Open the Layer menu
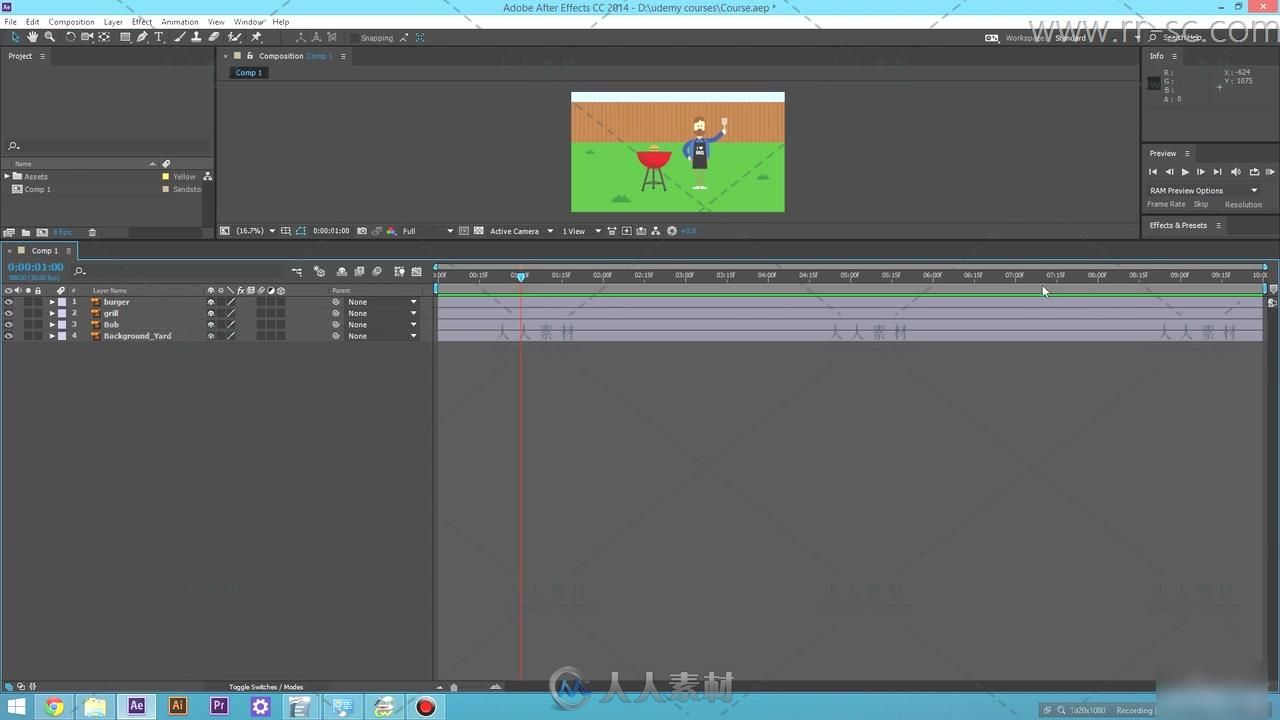The image size is (1280, 720). (113, 21)
